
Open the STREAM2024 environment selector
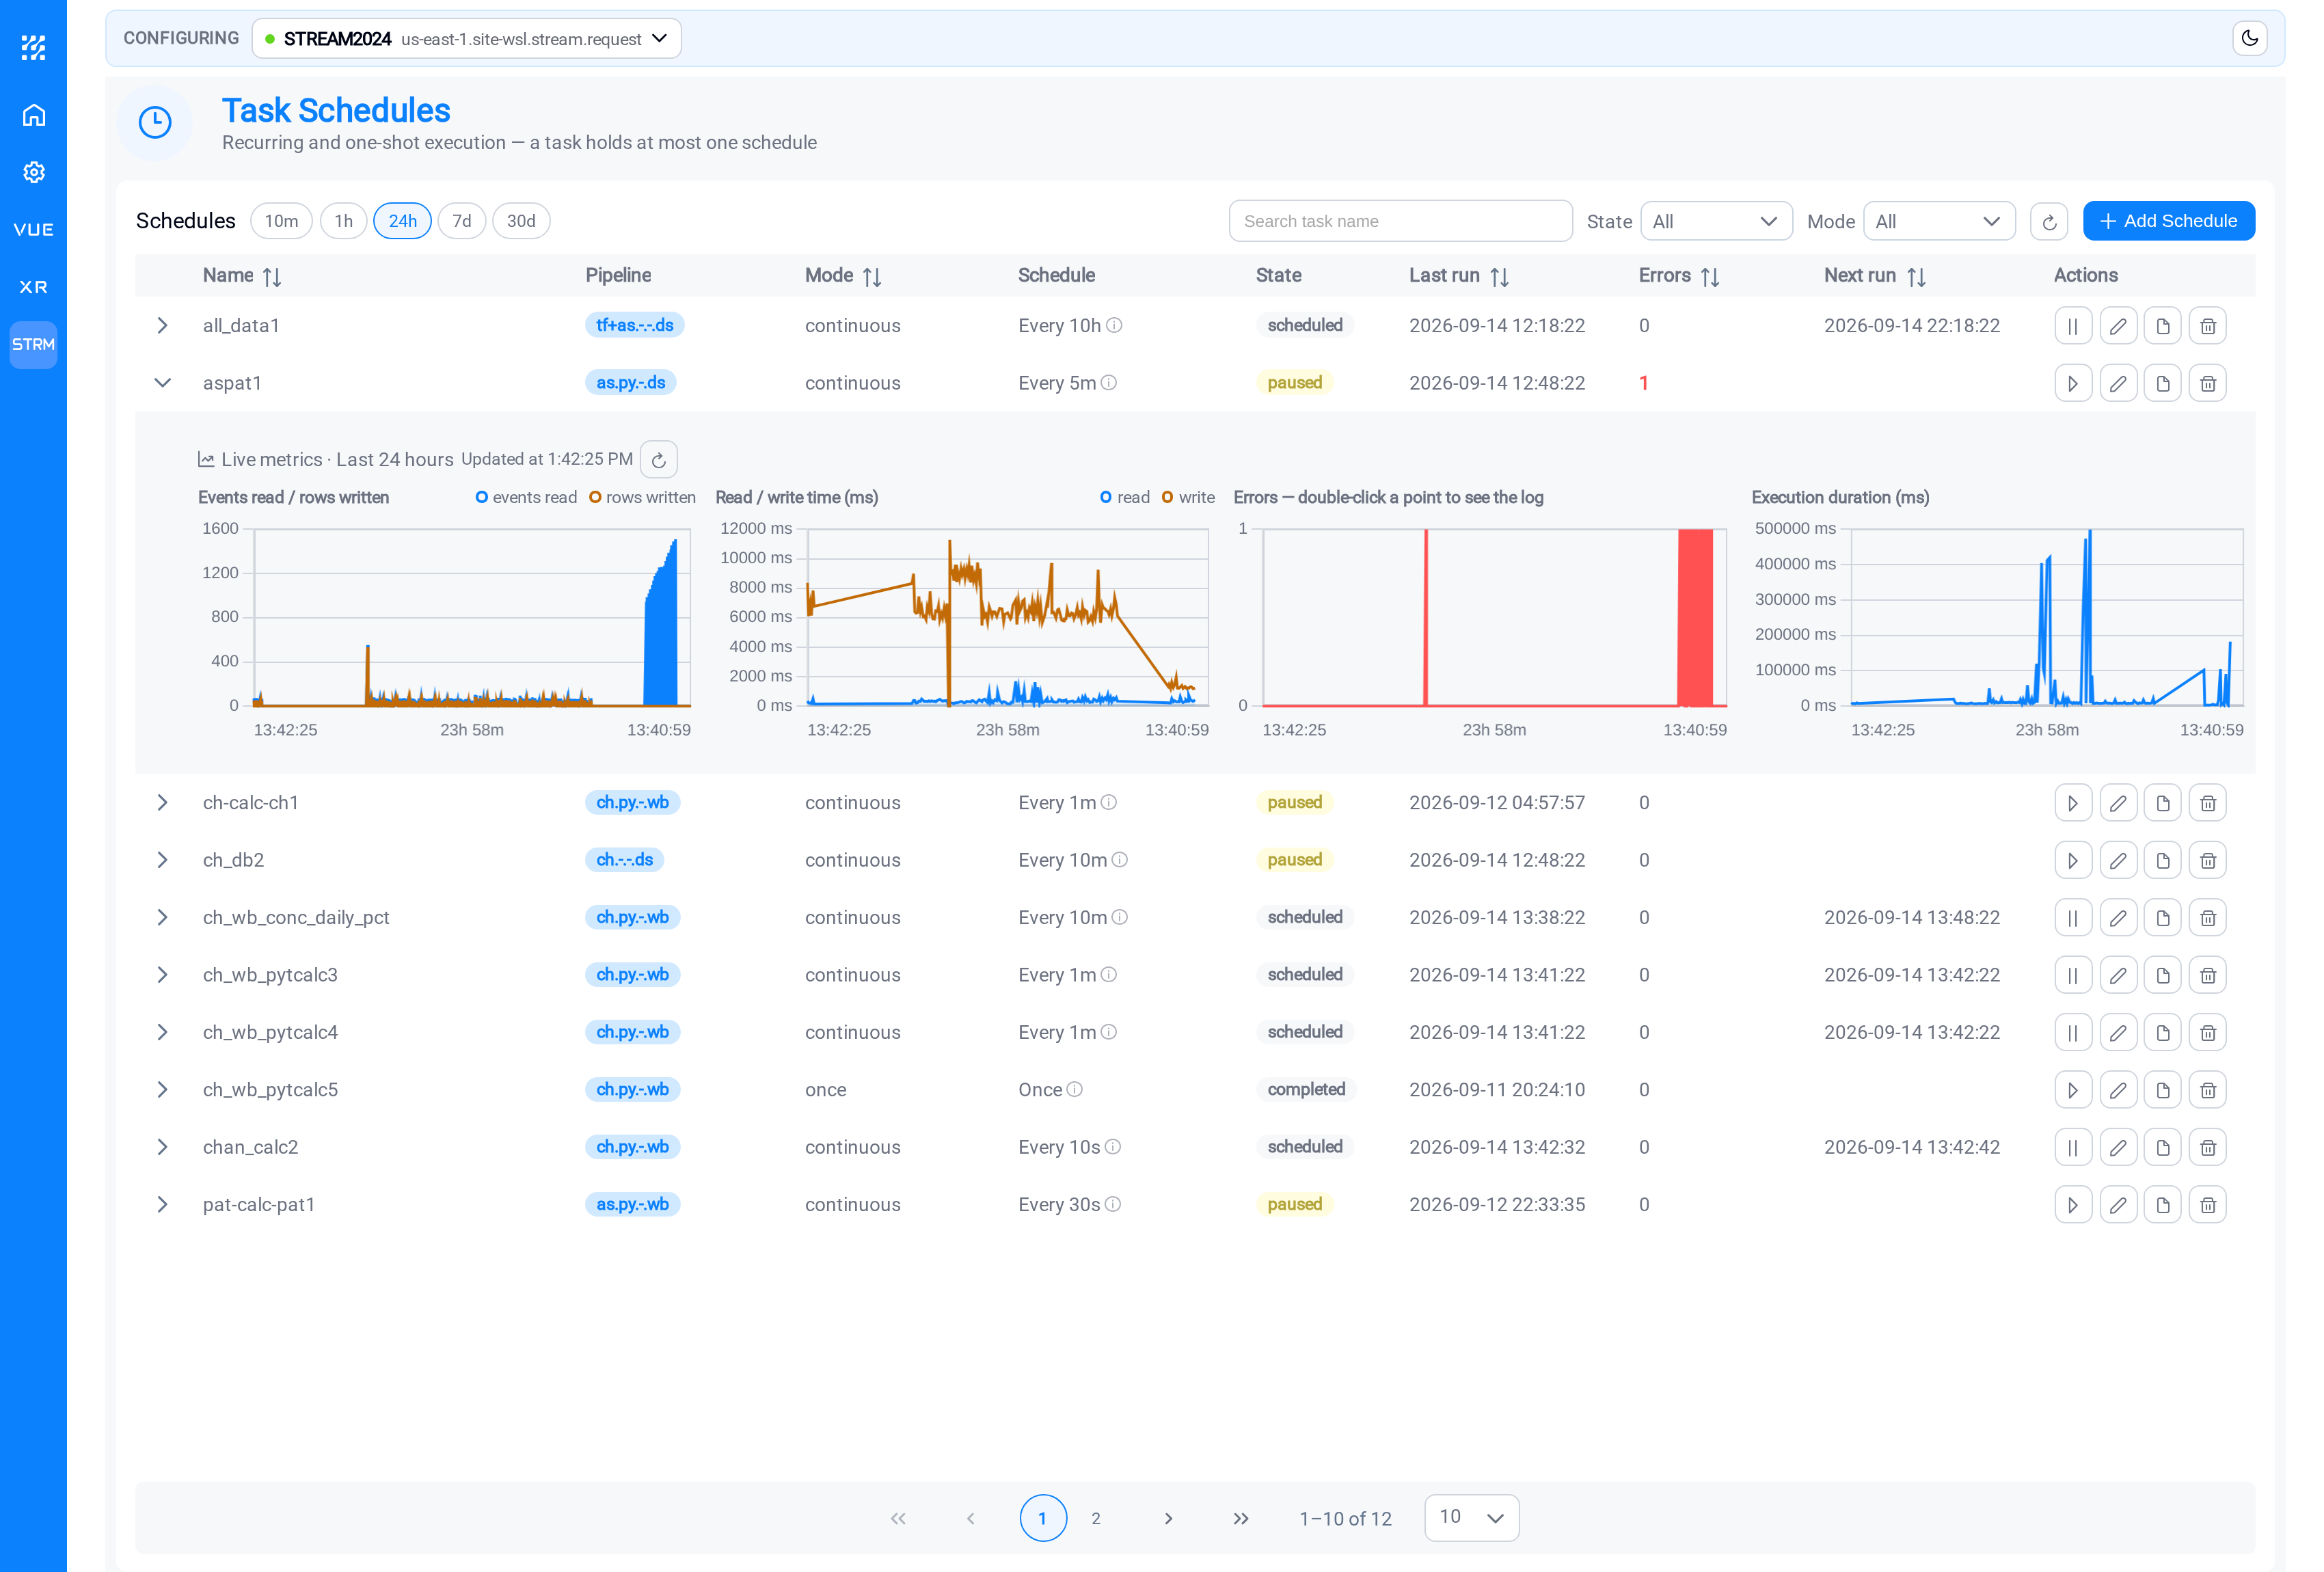click(x=466, y=38)
